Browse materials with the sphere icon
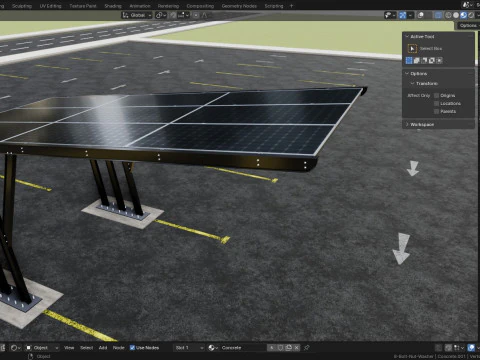Screen dimensions: 480x360 pos(212,348)
